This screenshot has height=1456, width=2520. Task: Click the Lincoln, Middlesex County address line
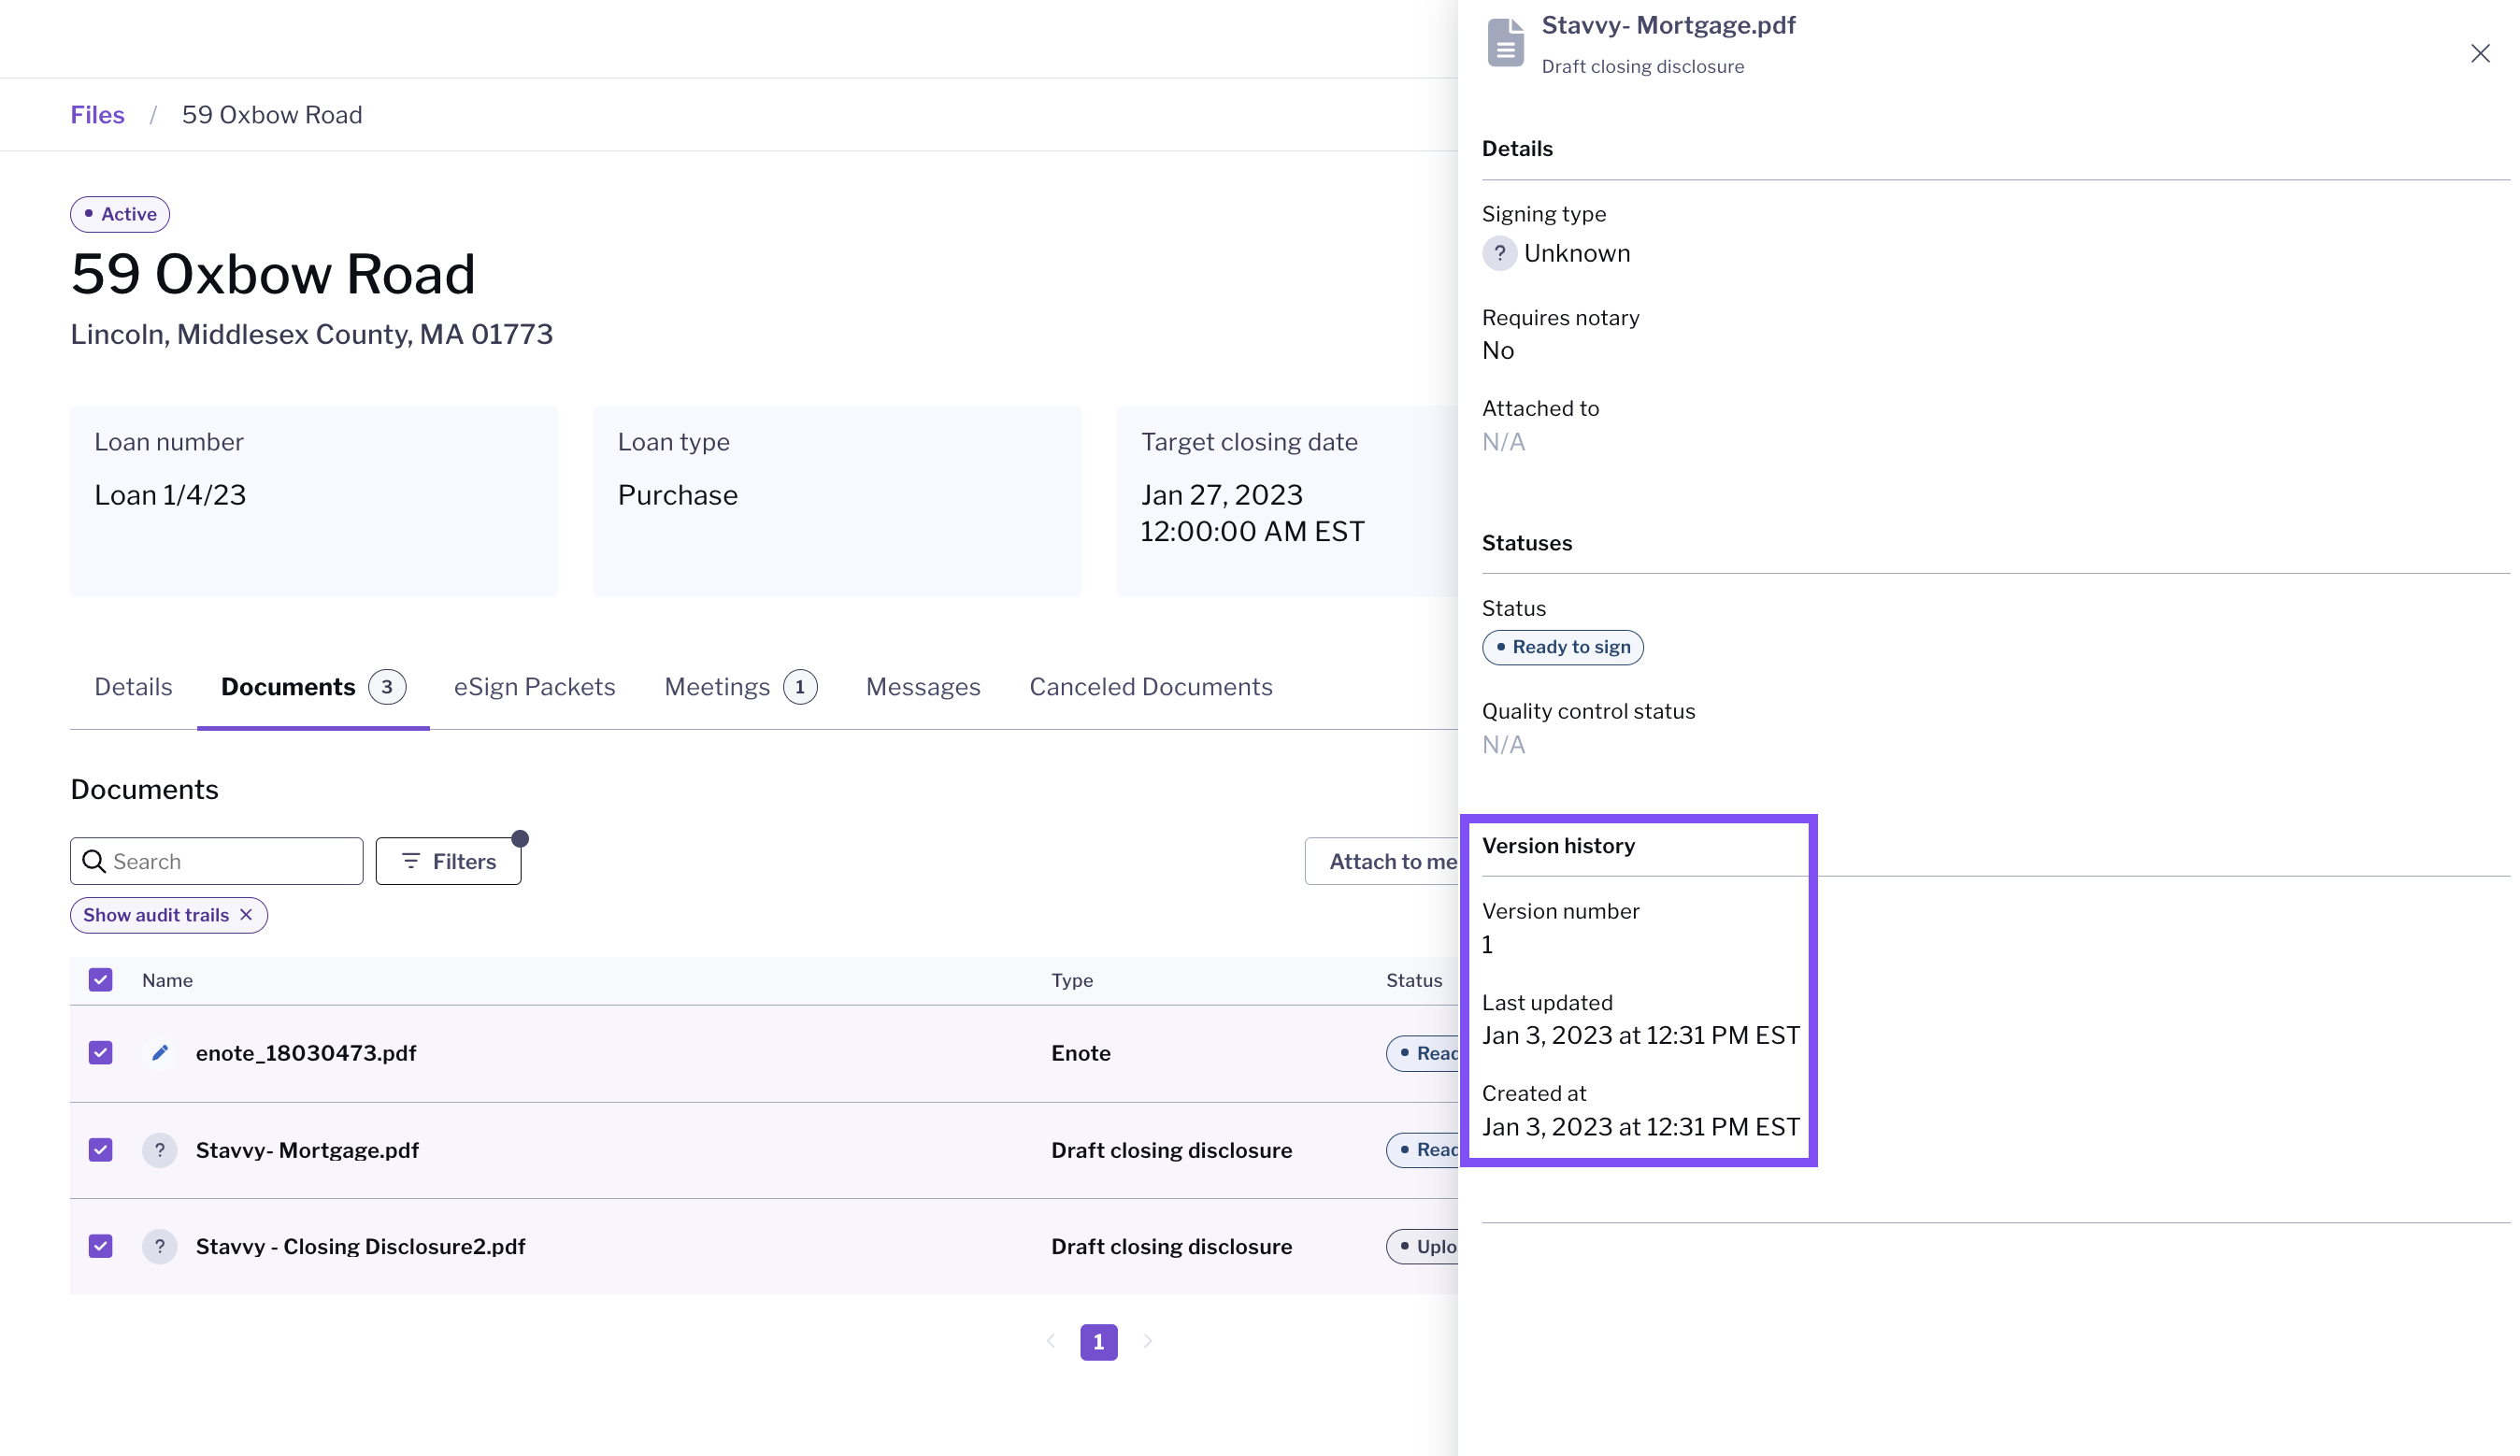tap(311, 334)
